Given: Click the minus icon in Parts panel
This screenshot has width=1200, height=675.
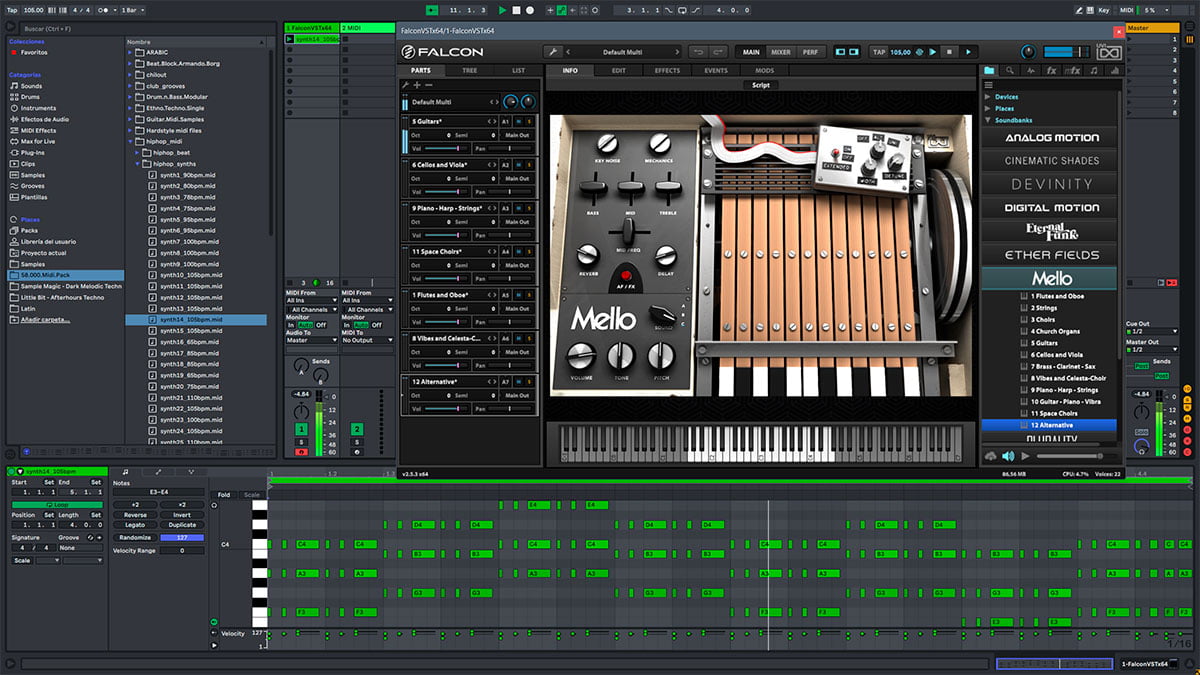Looking at the screenshot, I should pos(427,86).
